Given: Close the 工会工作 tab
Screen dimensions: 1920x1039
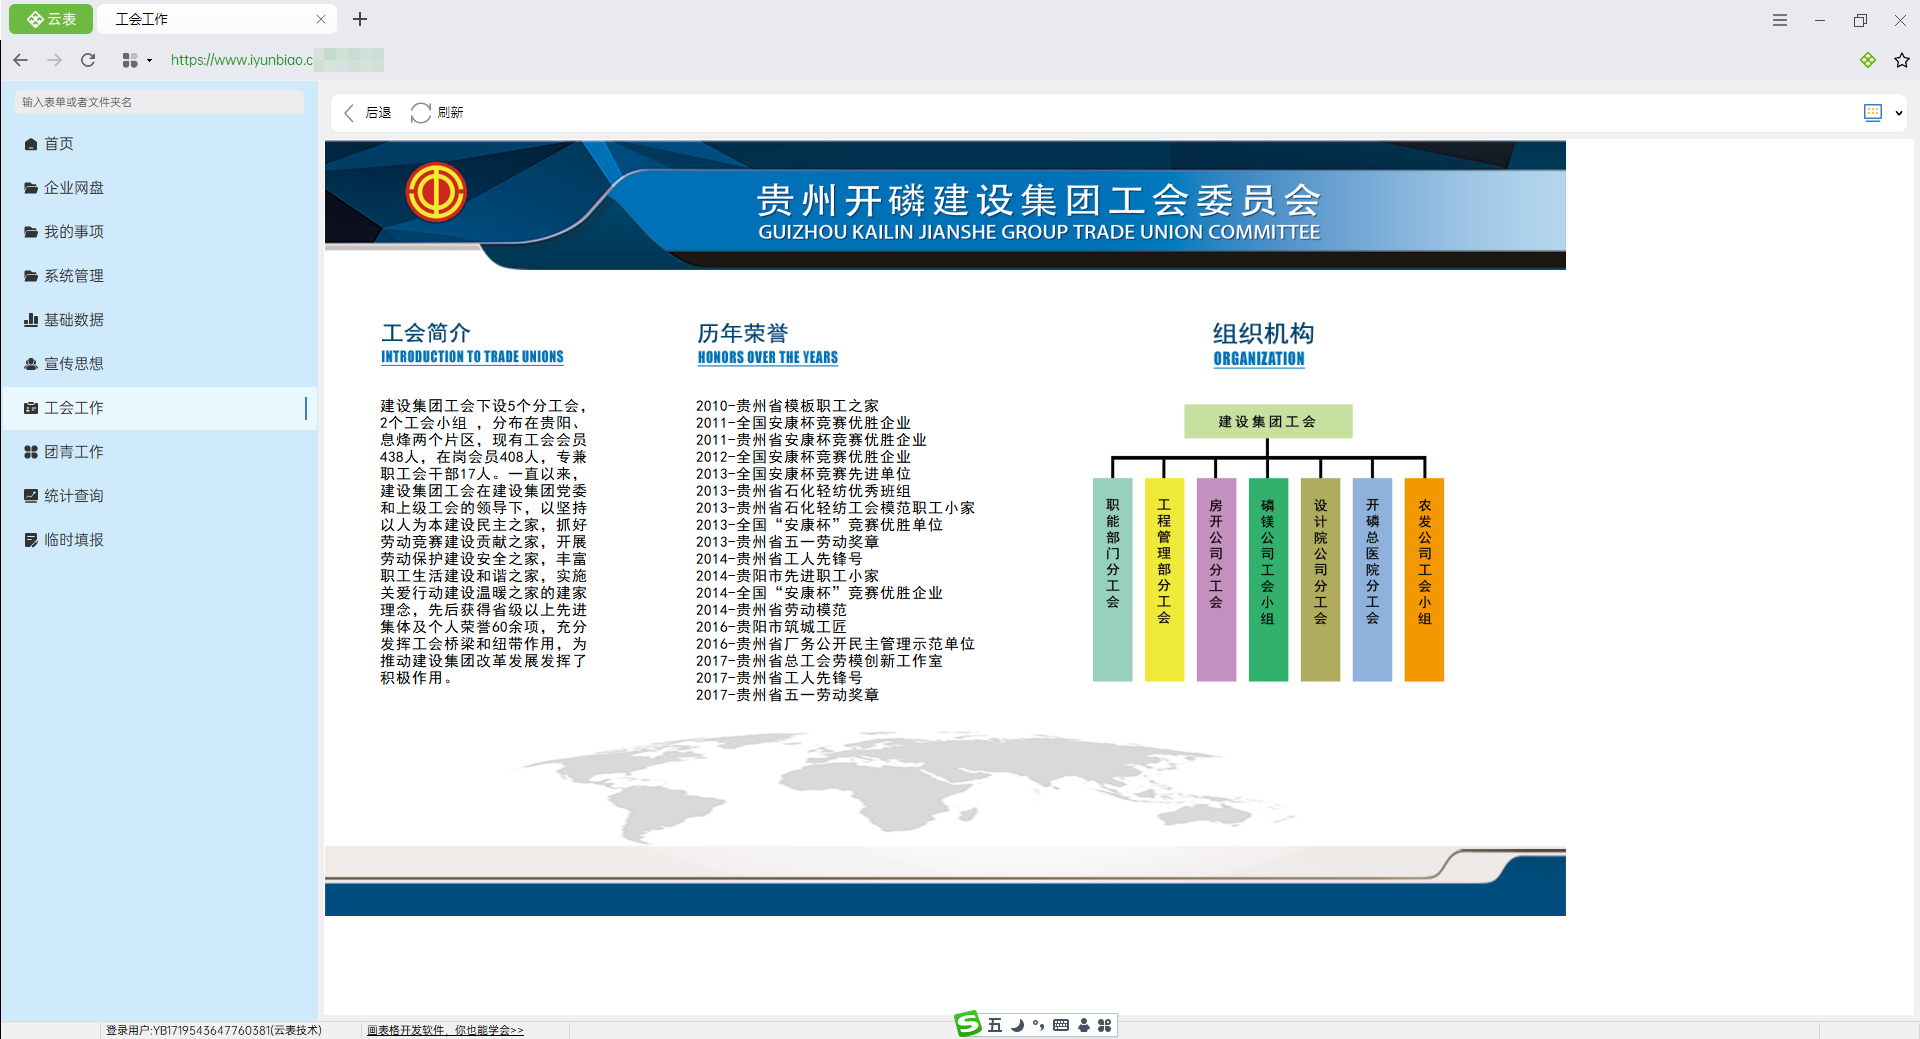Looking at the screenshot, I should [320, 19].
